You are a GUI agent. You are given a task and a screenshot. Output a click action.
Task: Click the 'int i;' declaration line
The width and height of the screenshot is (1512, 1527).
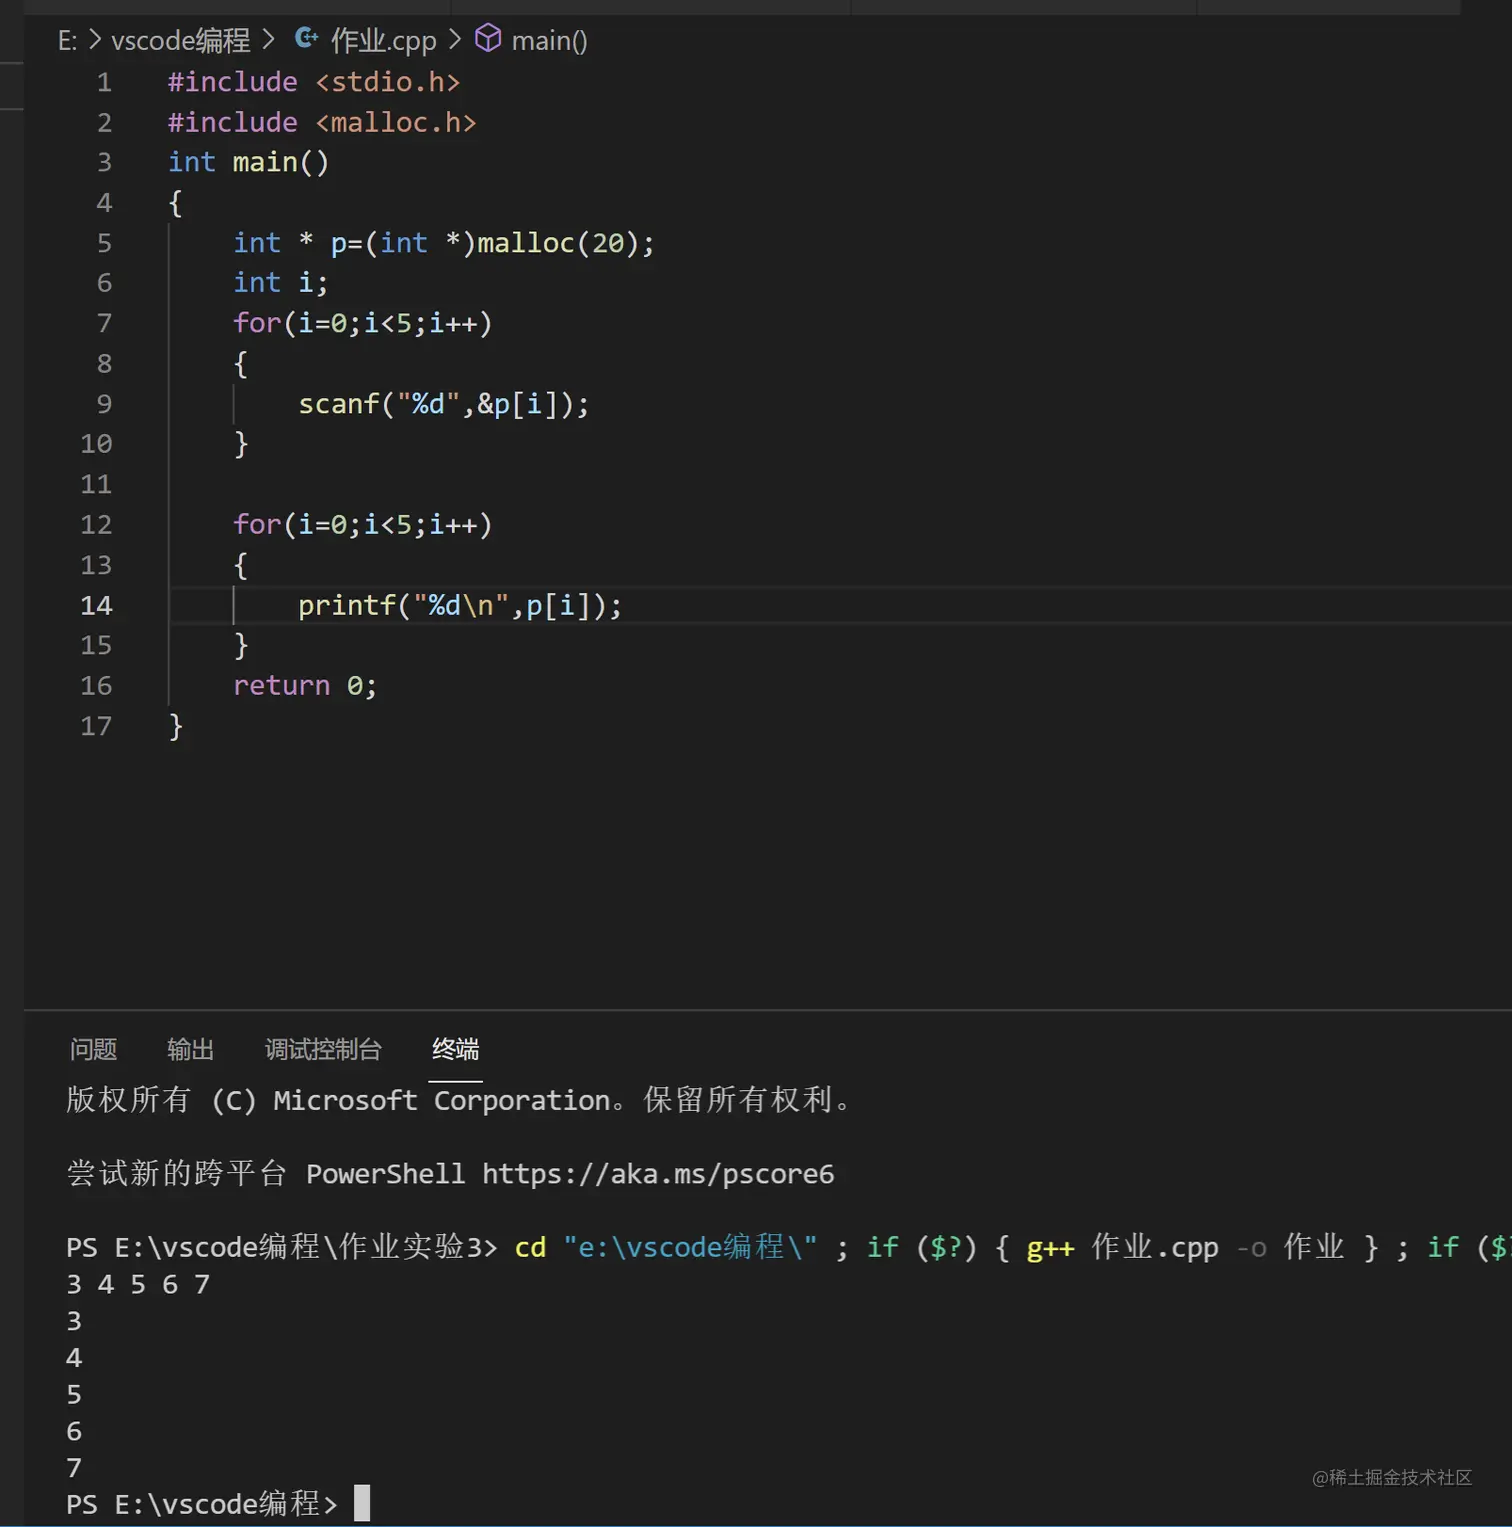280,283
